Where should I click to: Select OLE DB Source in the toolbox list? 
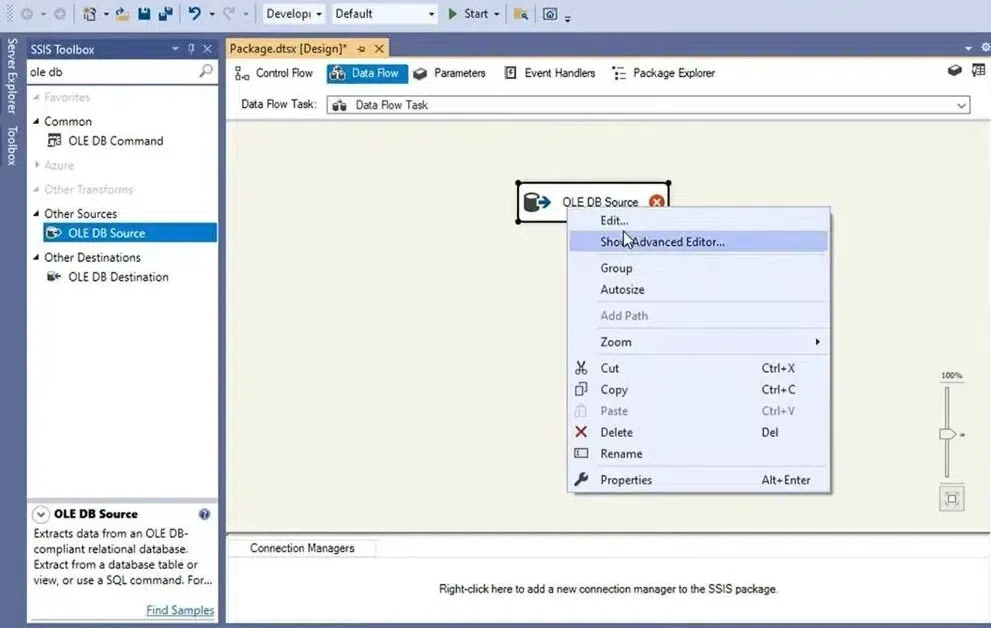click(130, 232)
